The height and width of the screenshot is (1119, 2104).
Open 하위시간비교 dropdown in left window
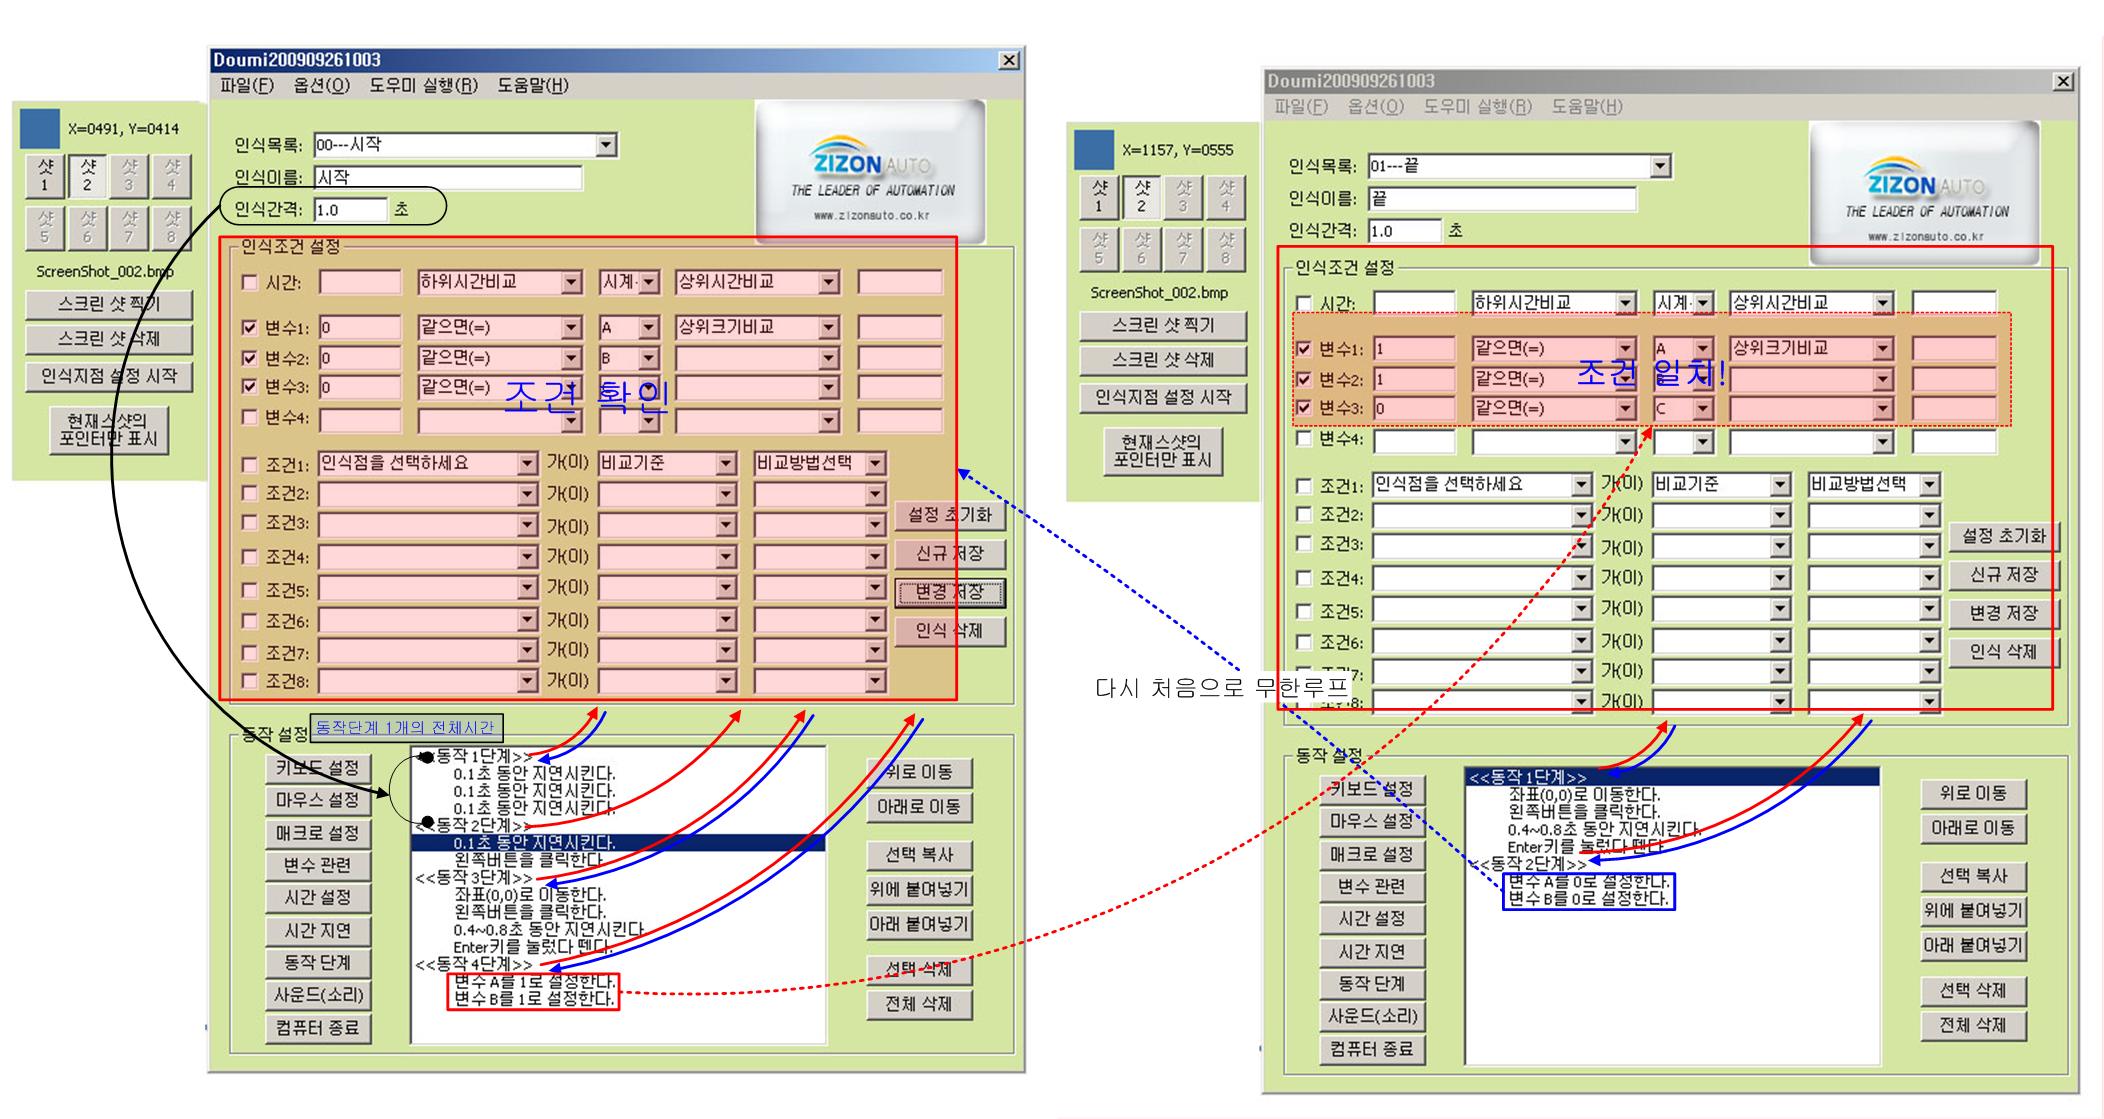pyautogui.click(x=571, y=283)
